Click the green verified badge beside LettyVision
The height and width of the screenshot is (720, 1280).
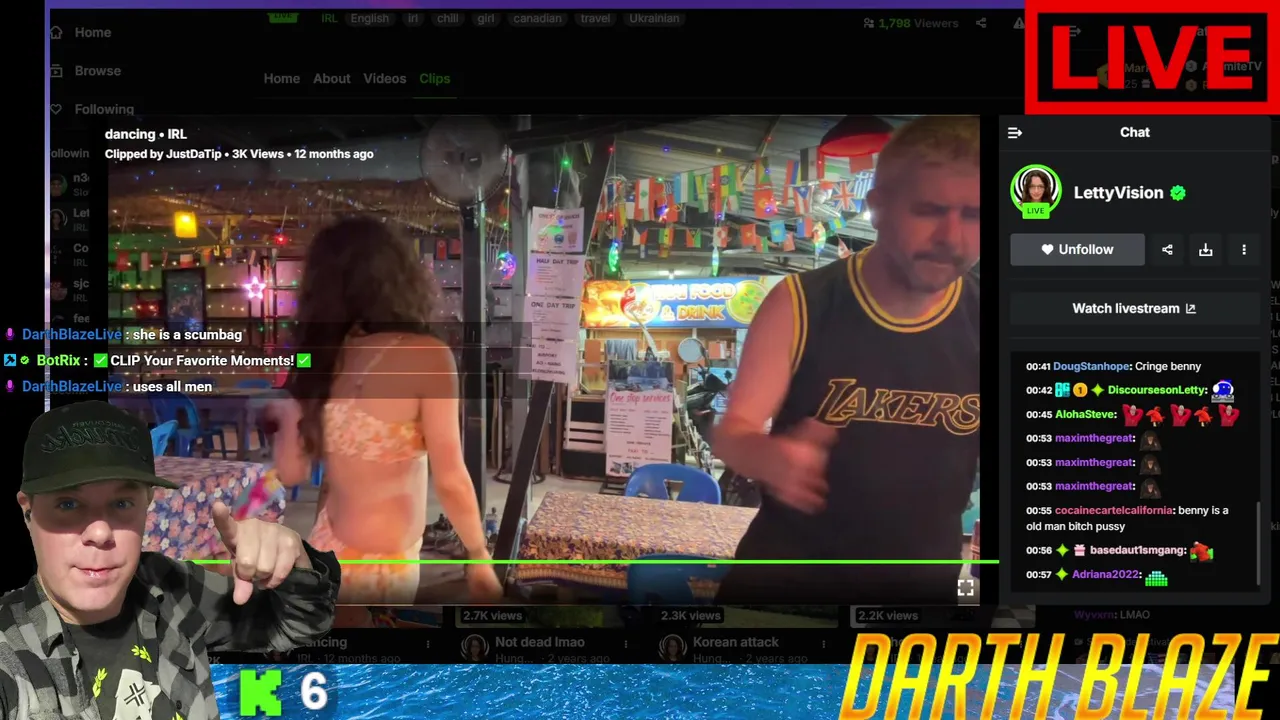(1178, 193)
